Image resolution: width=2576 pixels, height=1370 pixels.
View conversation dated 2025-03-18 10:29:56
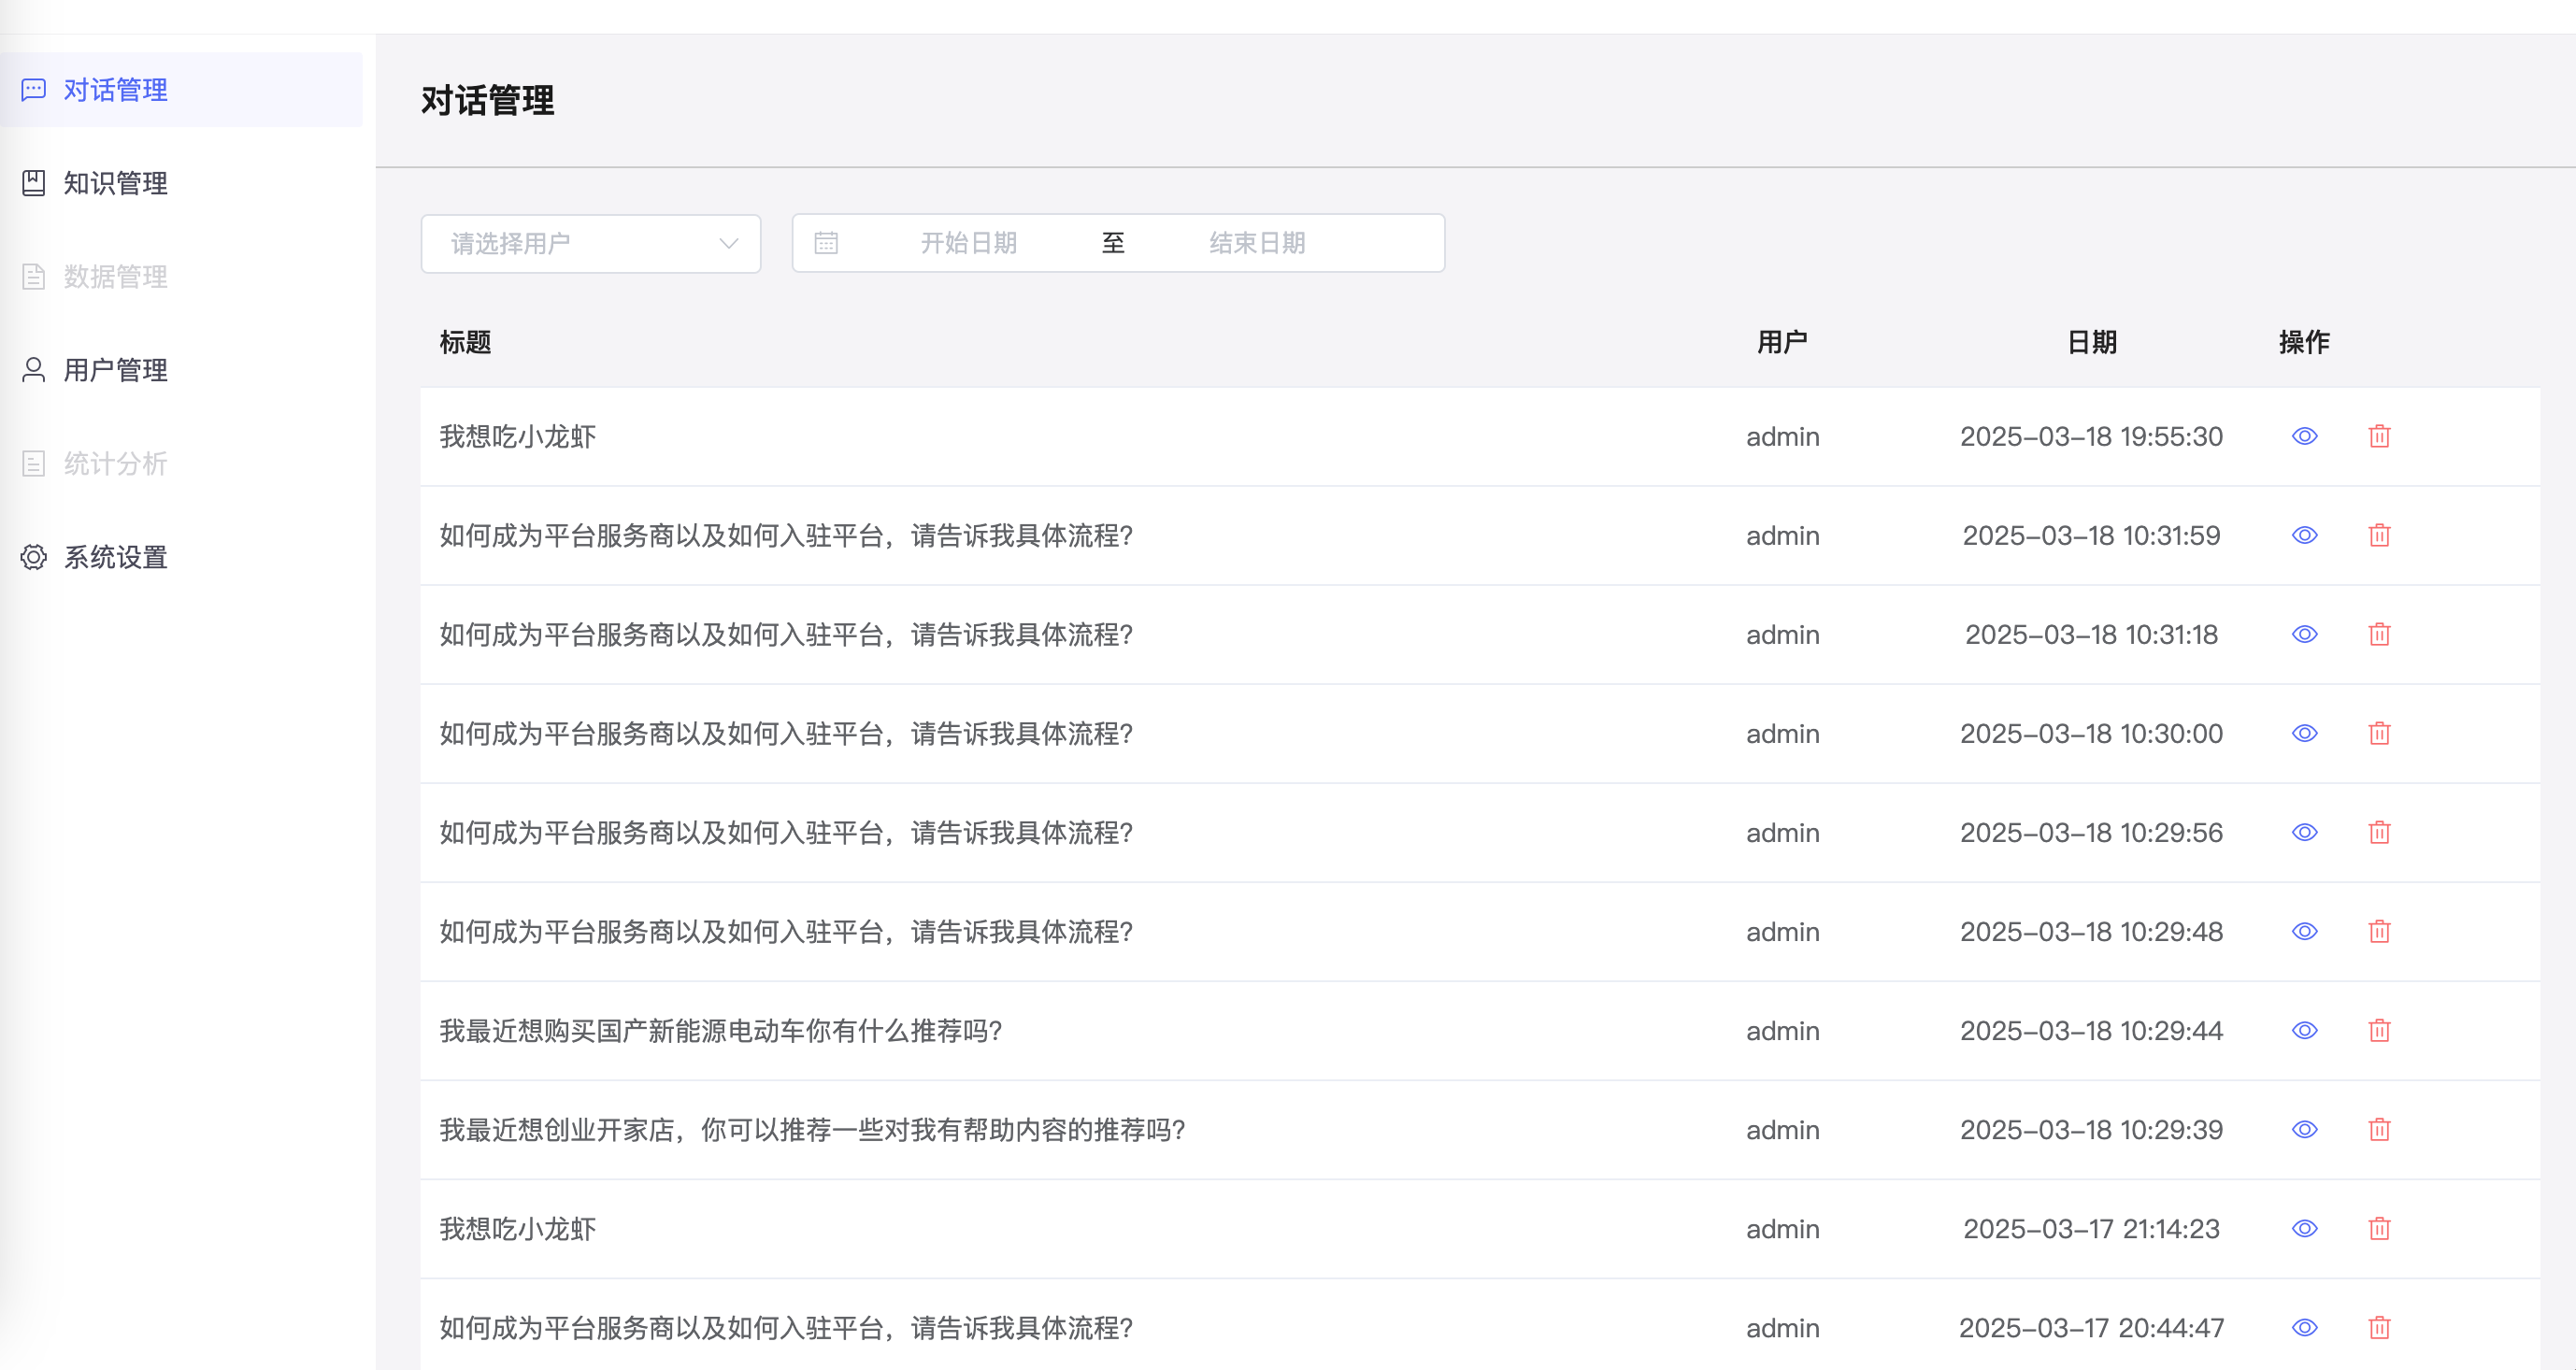(x=2304, y=832)
